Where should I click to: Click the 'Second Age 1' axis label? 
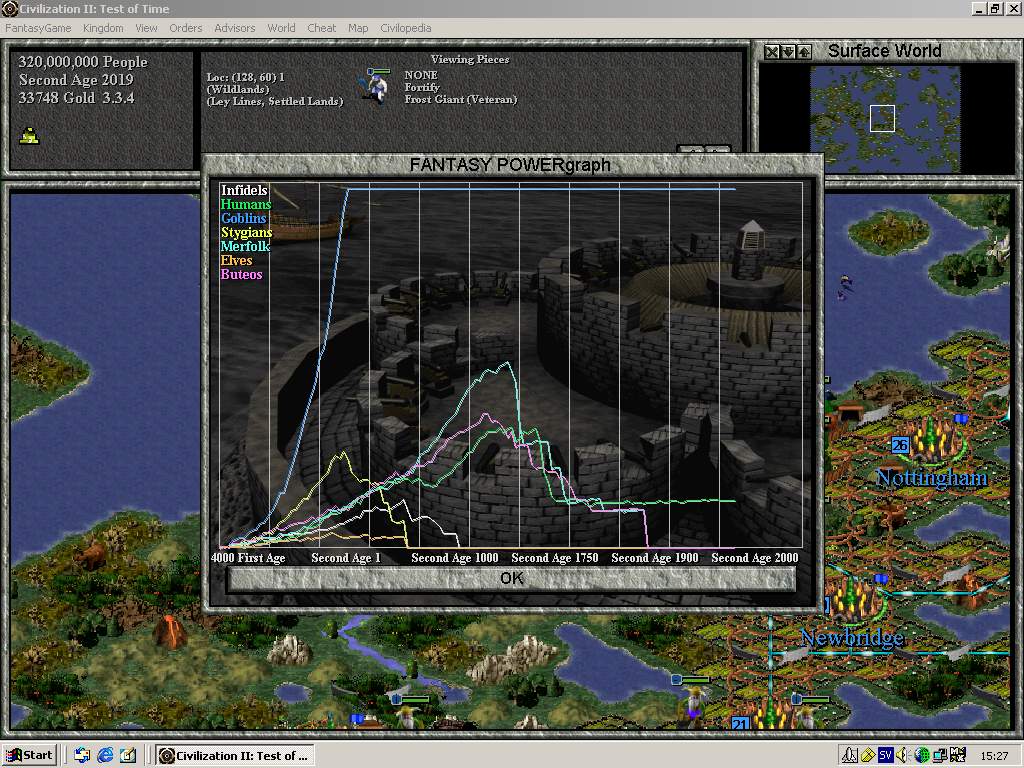click(x=345, y=558)
